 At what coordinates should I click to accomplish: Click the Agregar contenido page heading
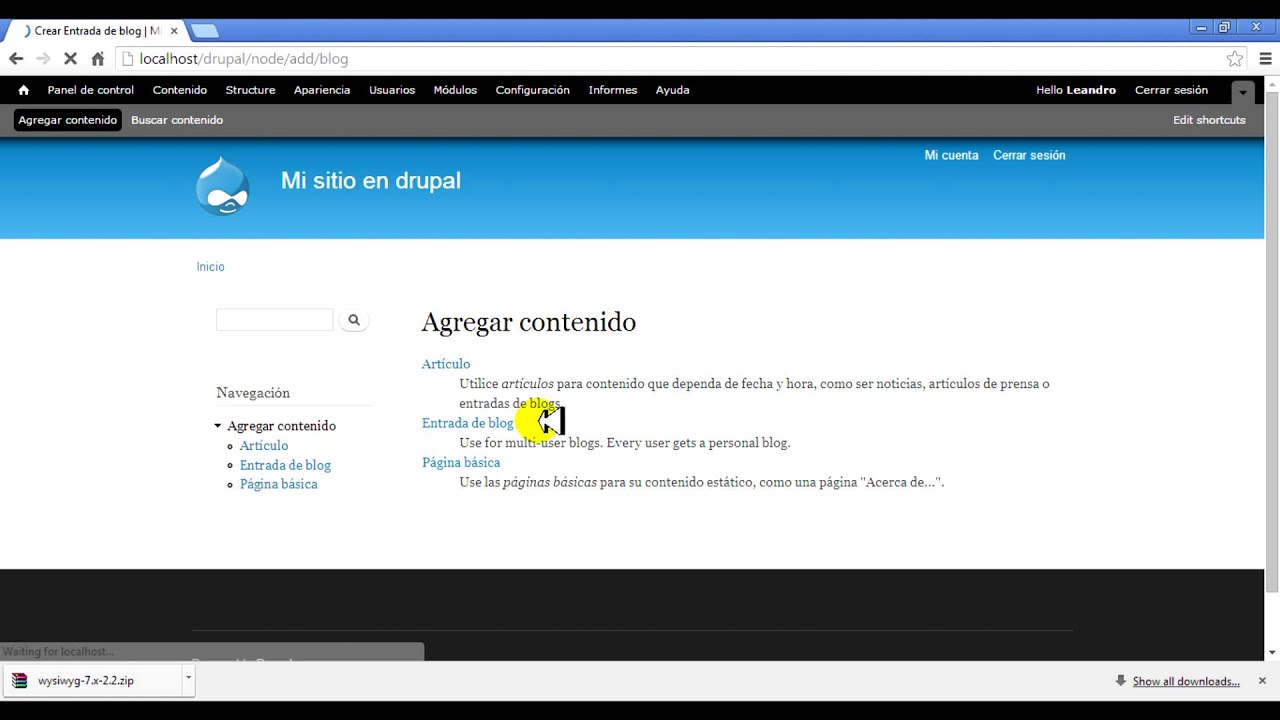click(x=528, y=322)
